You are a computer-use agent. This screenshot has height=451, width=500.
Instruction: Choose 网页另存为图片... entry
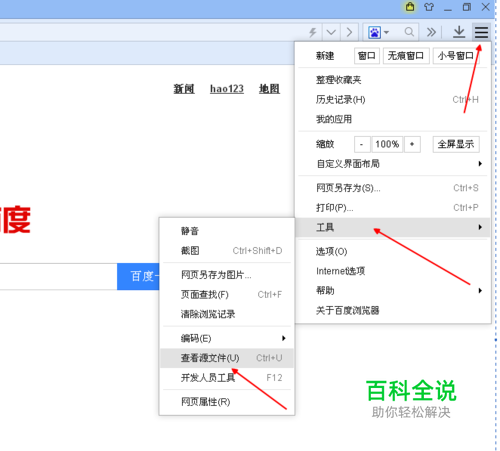[x=227, y=275]
